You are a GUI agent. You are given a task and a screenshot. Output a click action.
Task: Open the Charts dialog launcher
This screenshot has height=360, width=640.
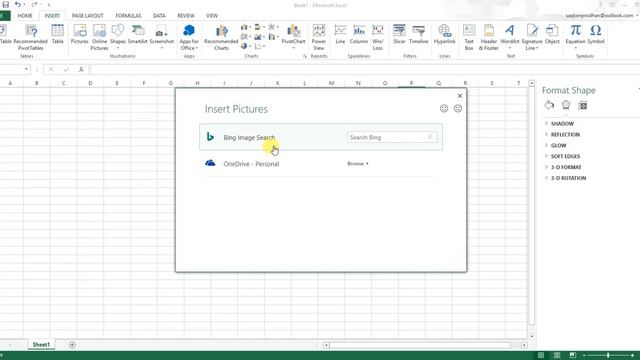(305, 56)
